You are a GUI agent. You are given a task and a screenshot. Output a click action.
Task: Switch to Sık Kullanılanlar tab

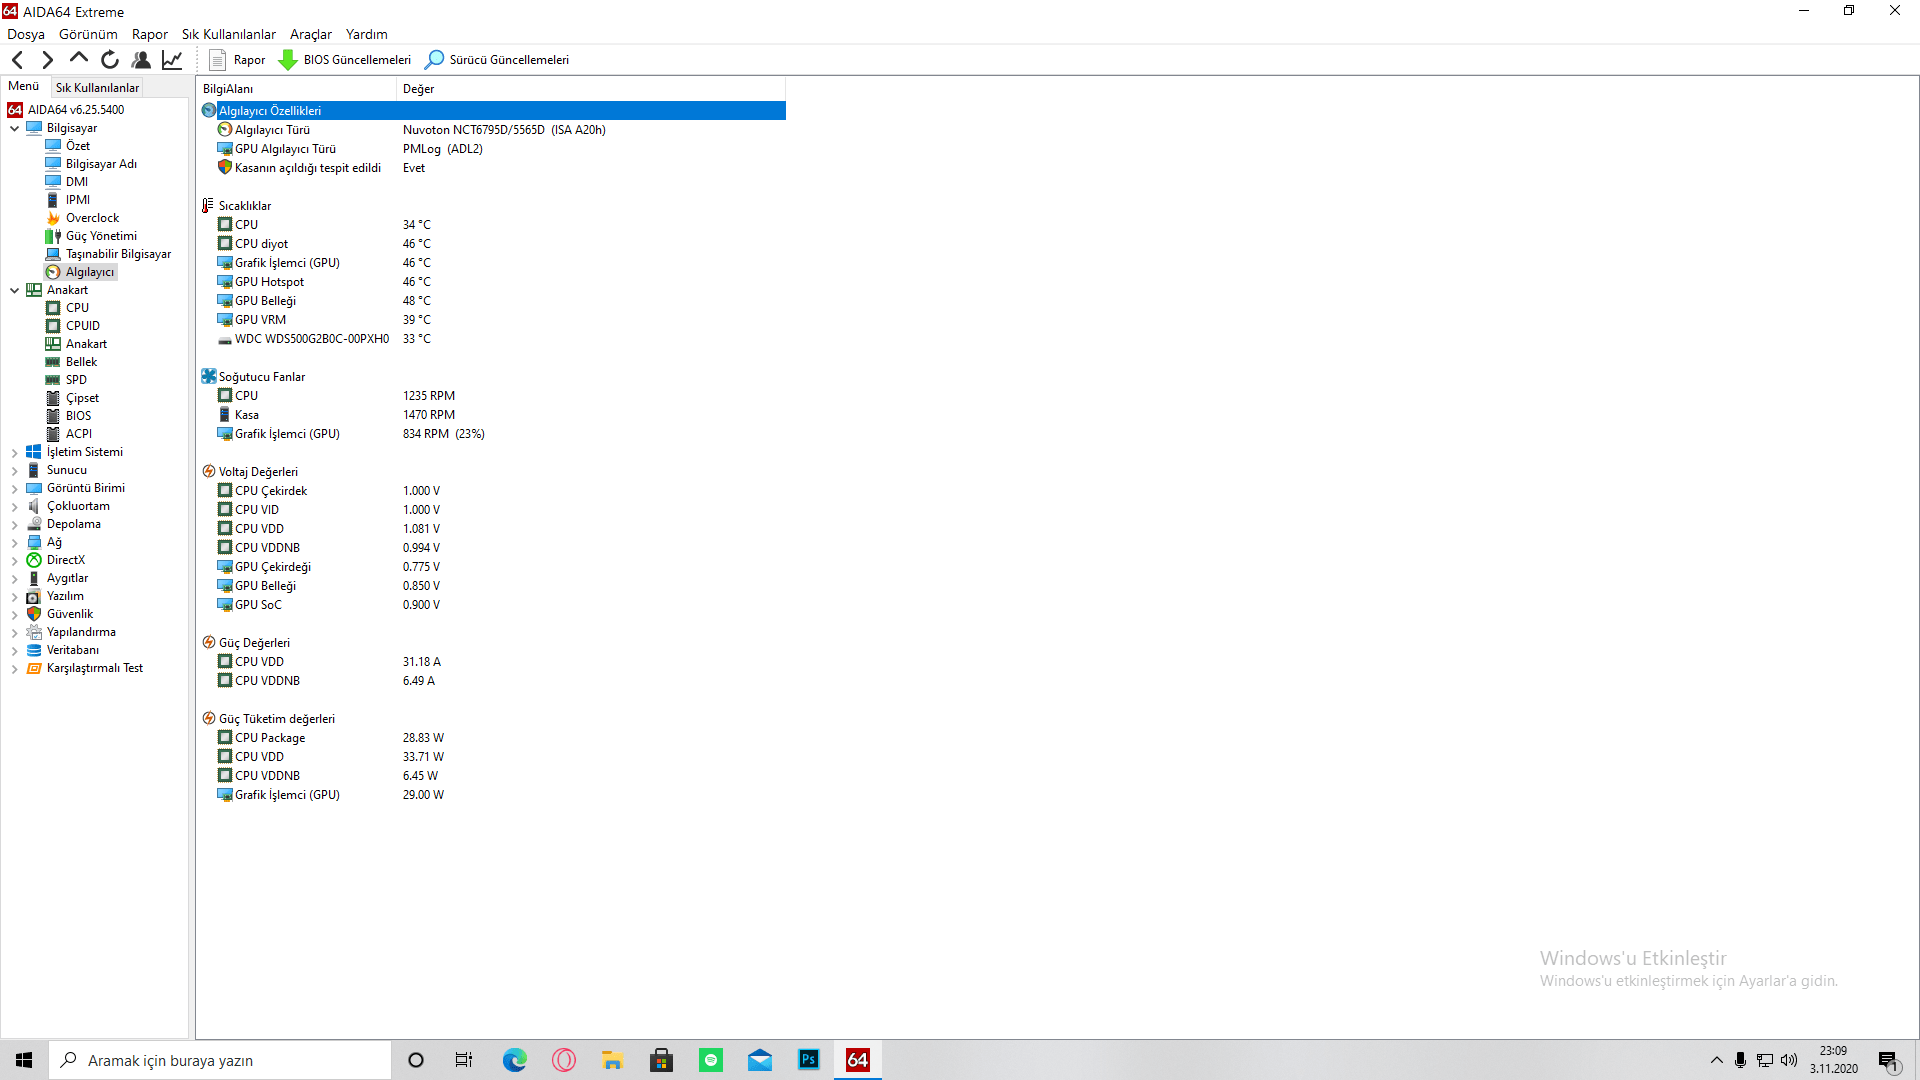coord(97,88)
